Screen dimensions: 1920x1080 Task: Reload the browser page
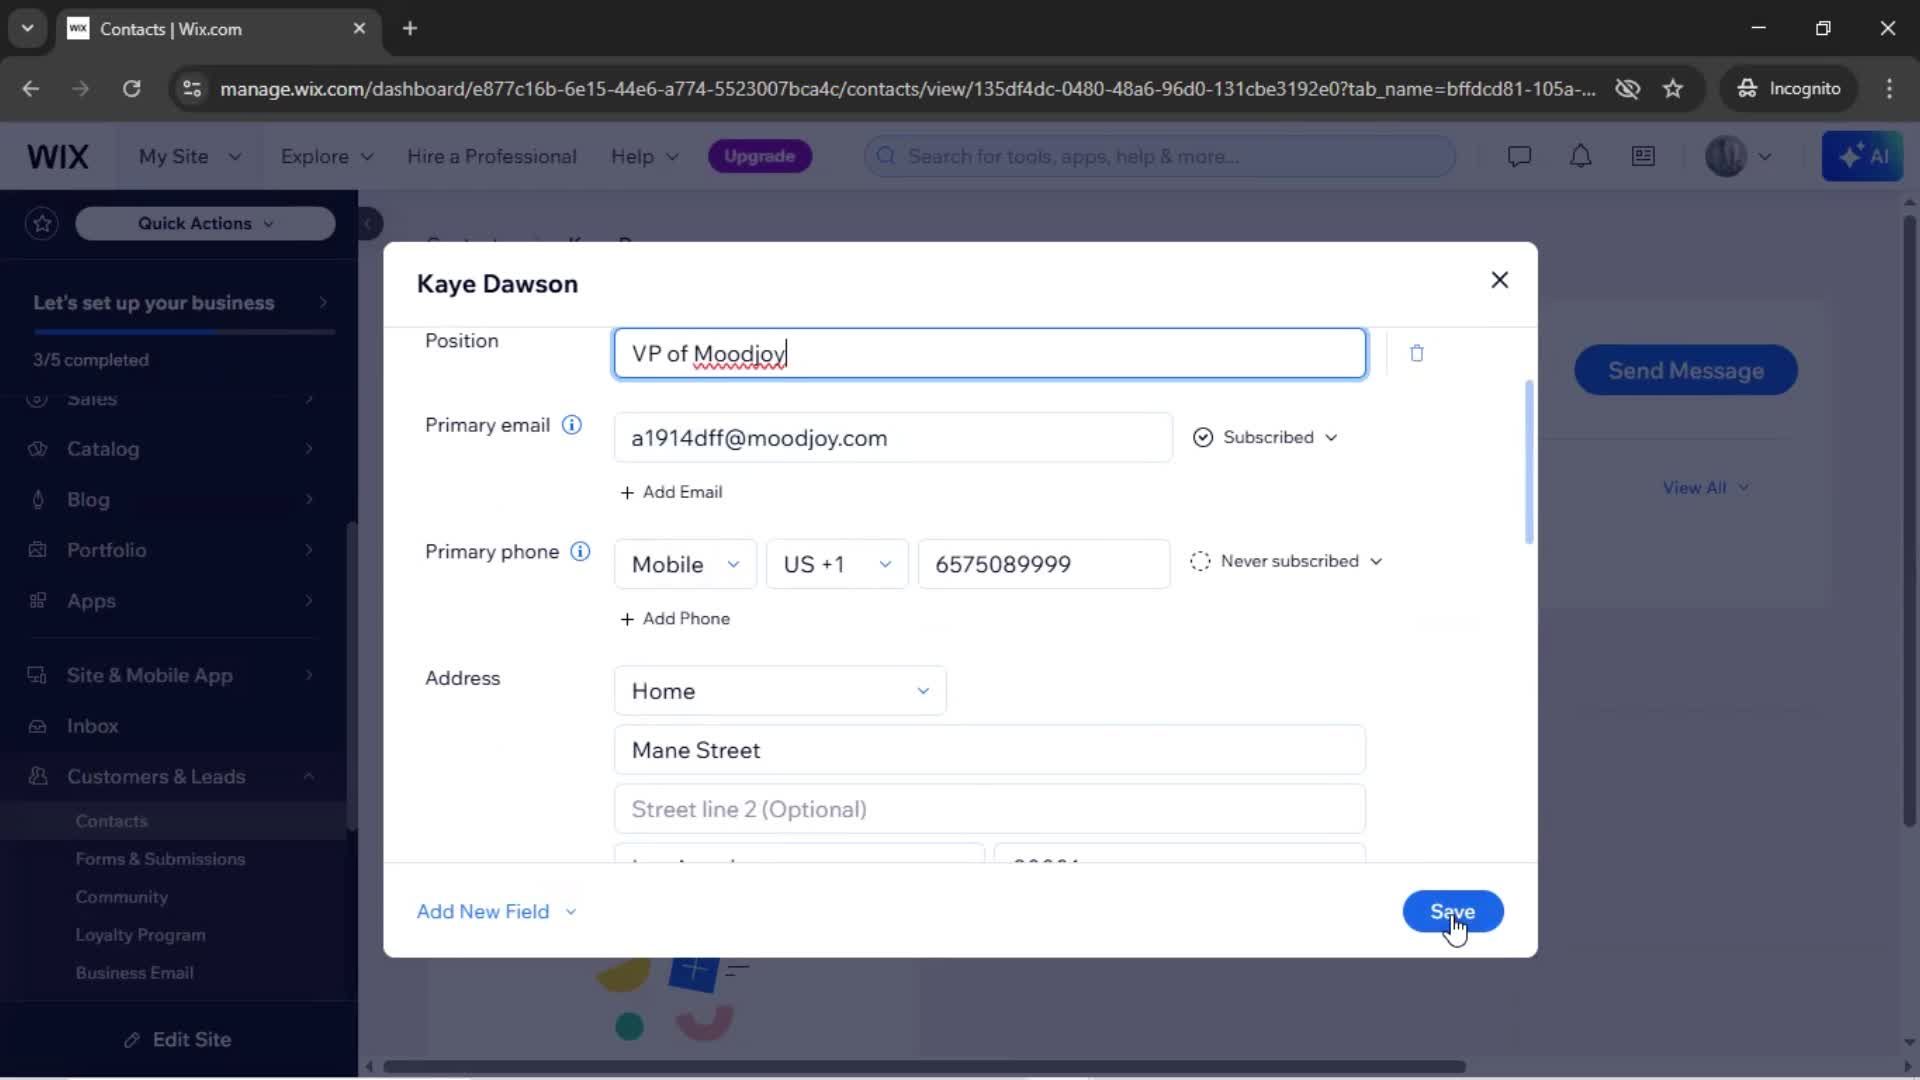(131, 89)
